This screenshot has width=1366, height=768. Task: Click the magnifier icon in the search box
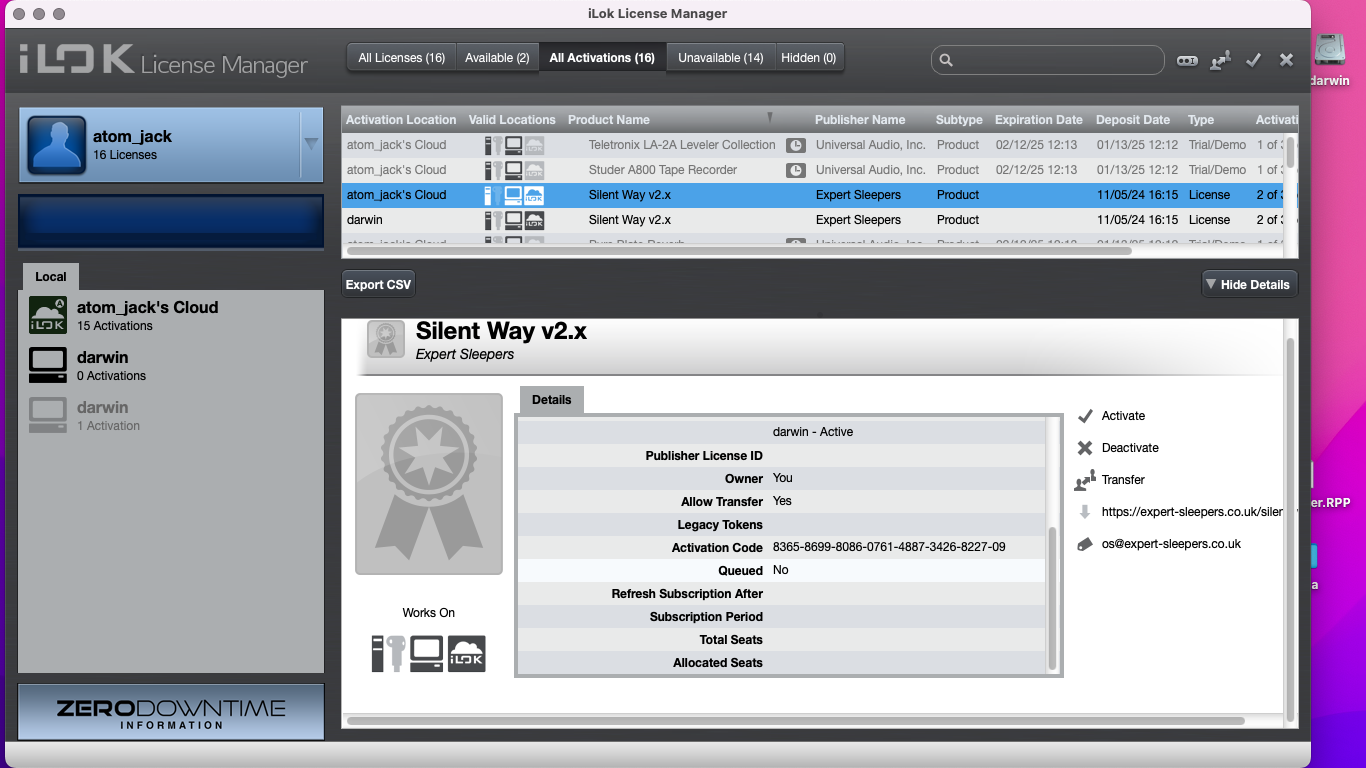click(x=946, y=60)
